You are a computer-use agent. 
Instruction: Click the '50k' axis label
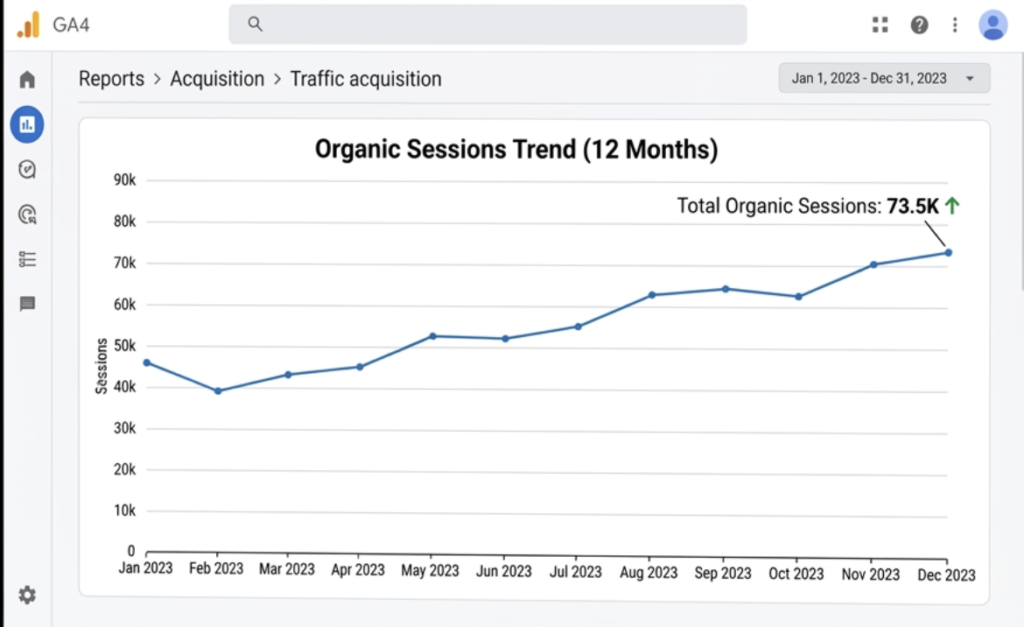tap(125, 346)
